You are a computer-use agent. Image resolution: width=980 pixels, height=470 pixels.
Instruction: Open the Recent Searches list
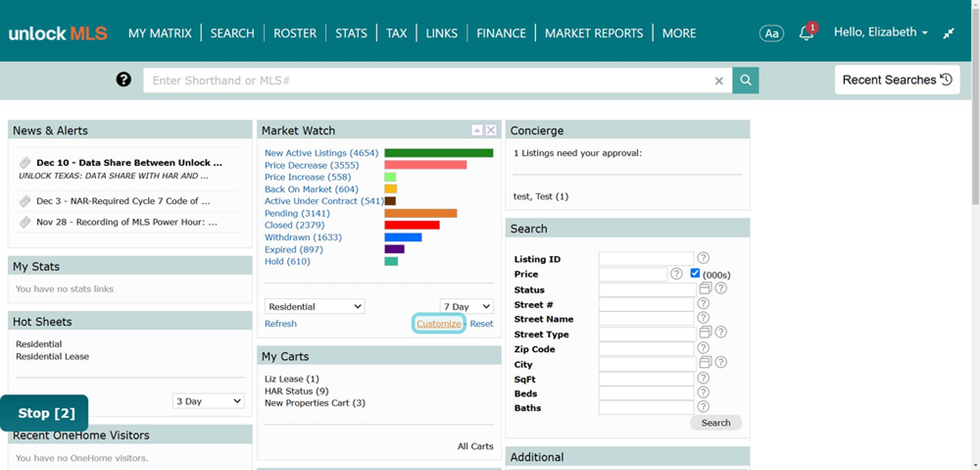tap(897, 80)
